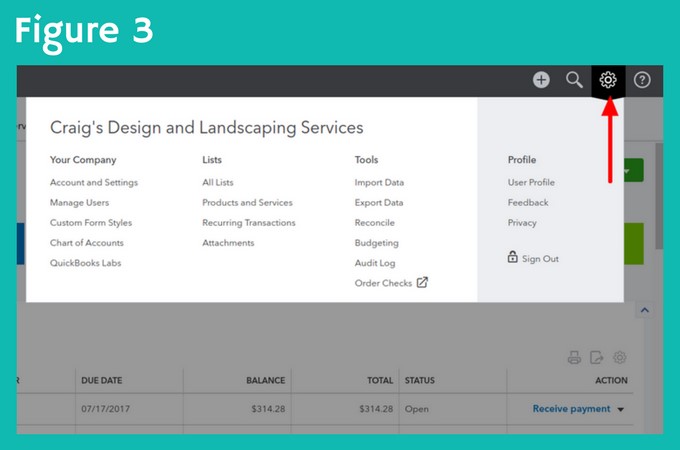Viewport: 680px width, 450px height.
Task: Select All Lists
Action: click(x=218, y=183)
